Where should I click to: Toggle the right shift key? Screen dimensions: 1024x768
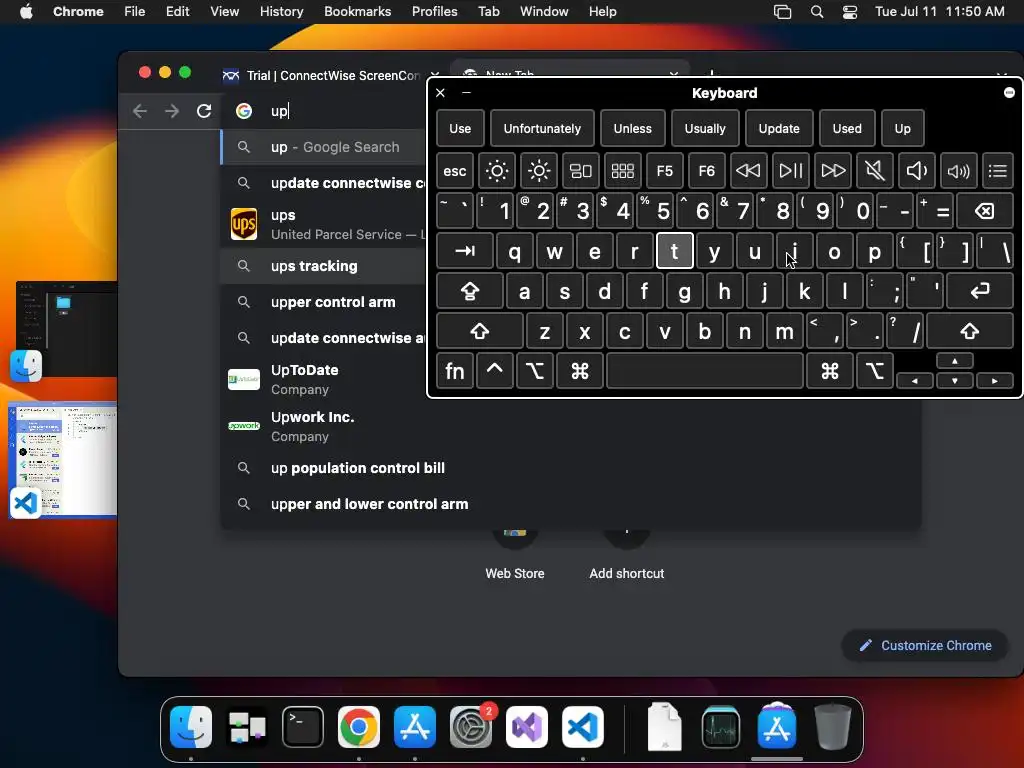coord(969,331)
